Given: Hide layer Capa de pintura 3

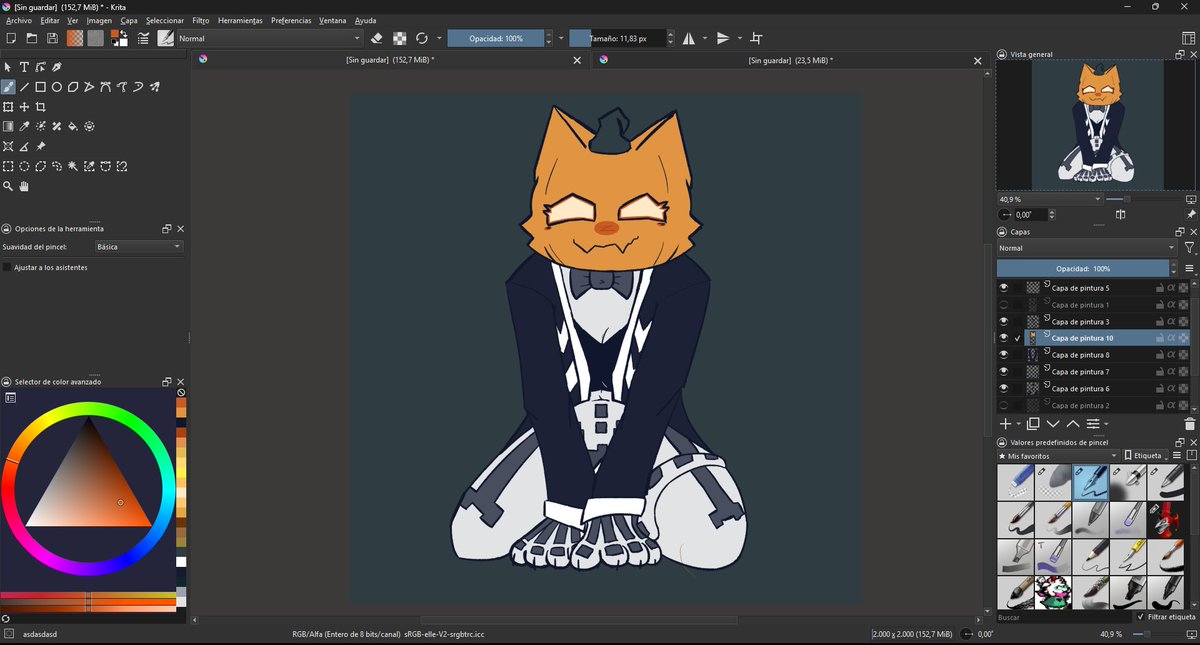Looking at the screenshot, I should (1004, 322).
